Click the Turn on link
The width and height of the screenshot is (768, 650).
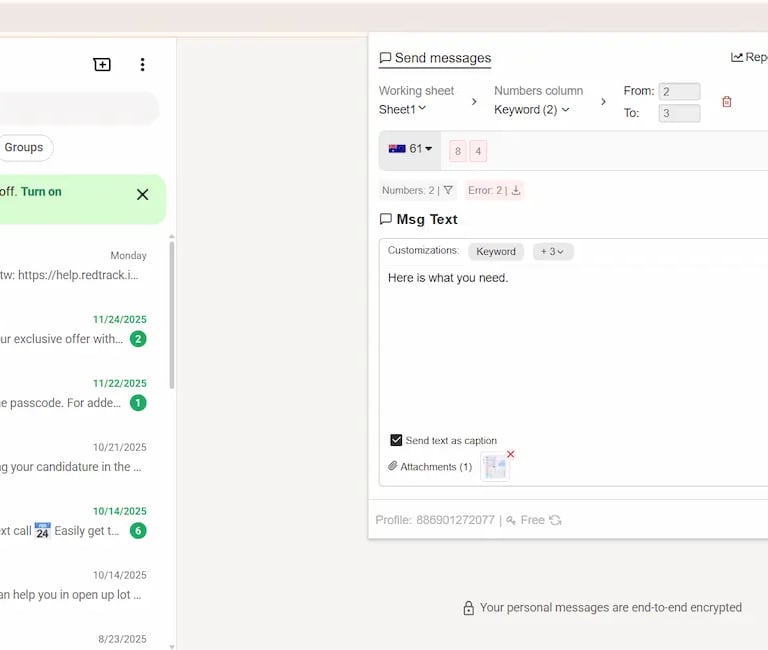click(x=41, y=192)
